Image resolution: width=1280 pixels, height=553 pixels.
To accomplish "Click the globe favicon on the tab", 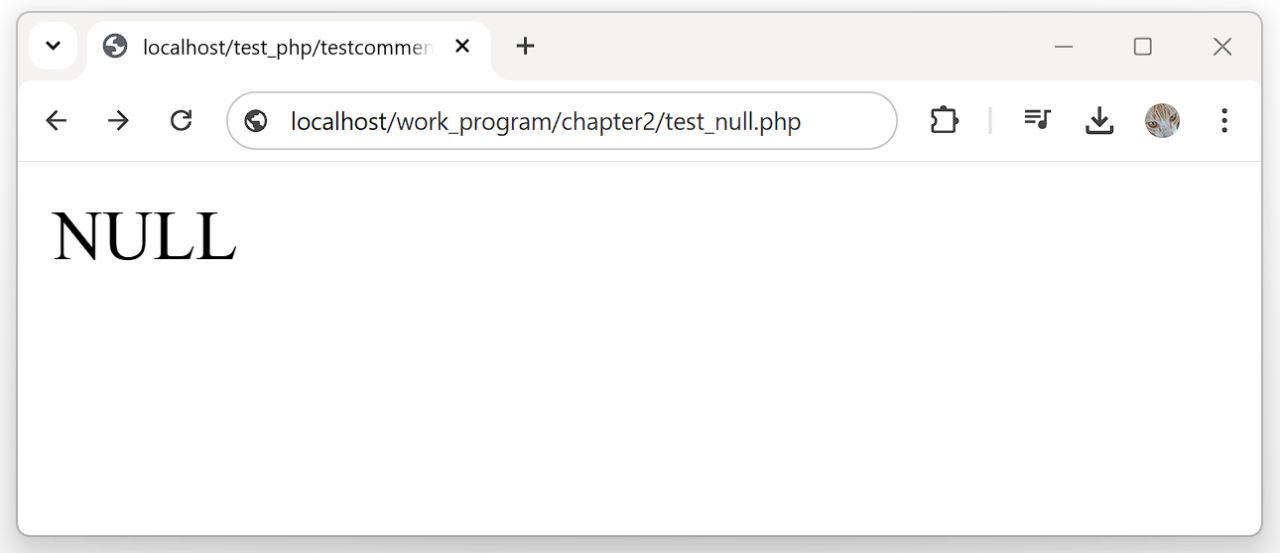I will (x=116, y=46).
